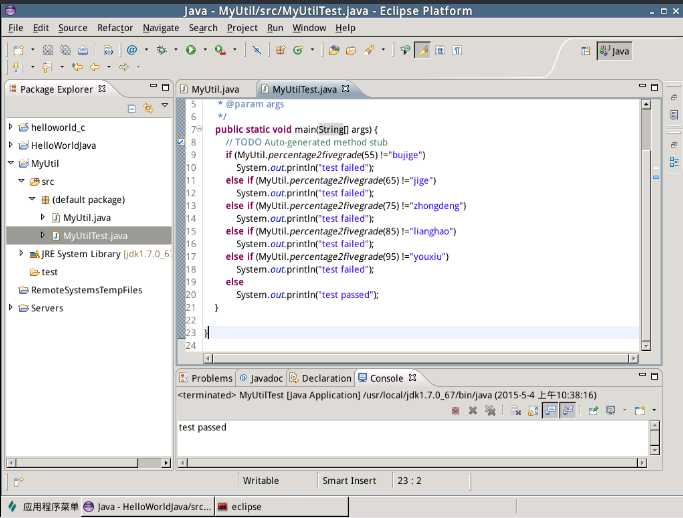The width and height of the screenshot is (683, 518).
Task: Click the Print toolbar icon
Action: (83, 51)
